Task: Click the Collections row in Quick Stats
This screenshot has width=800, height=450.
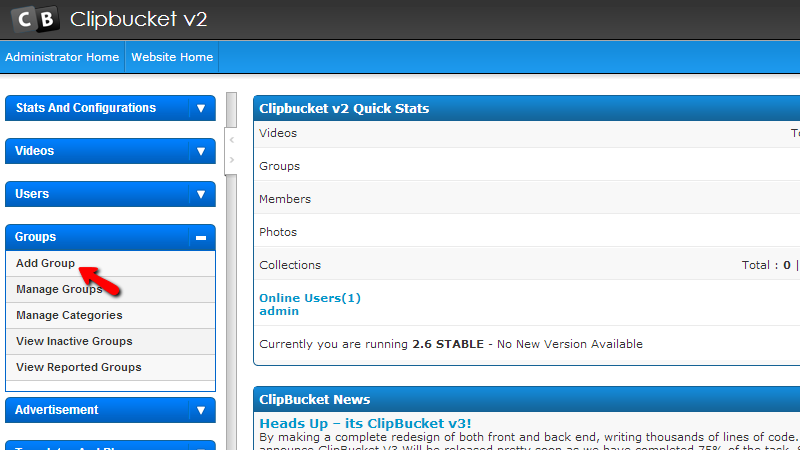Action: [527, 264]
